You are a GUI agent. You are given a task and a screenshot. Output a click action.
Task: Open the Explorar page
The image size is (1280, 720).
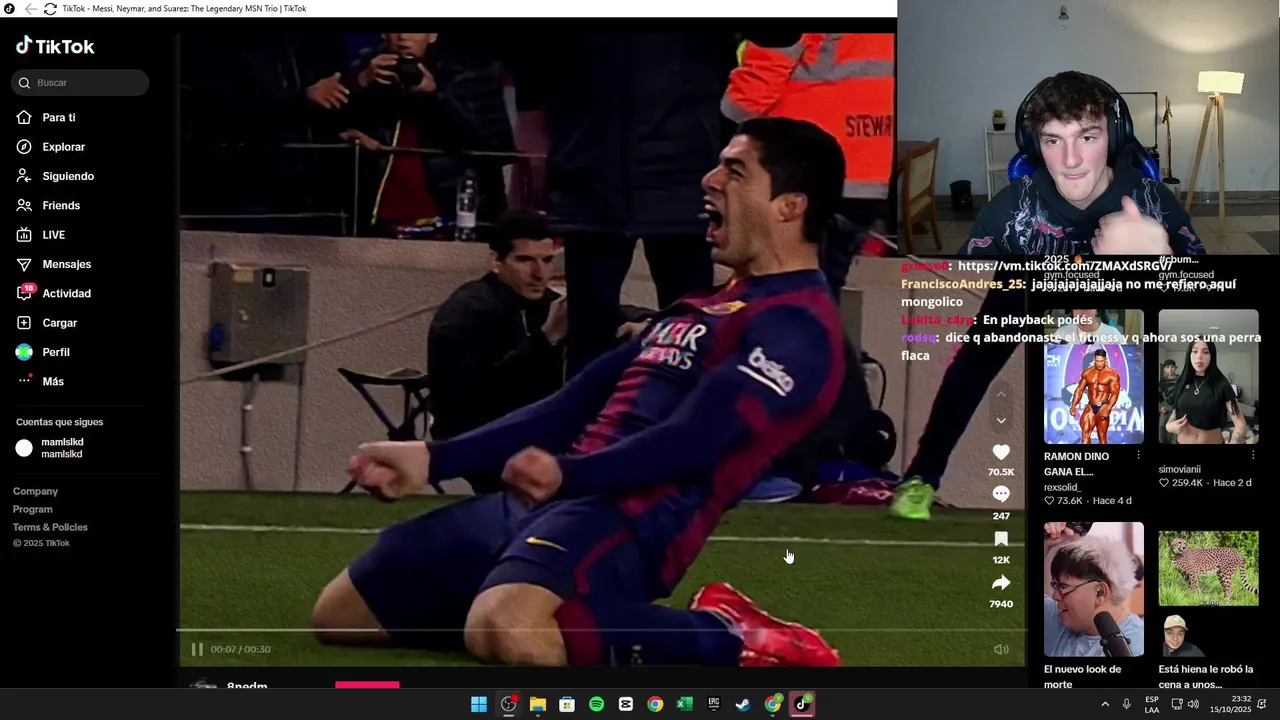(x=51, y=147)
